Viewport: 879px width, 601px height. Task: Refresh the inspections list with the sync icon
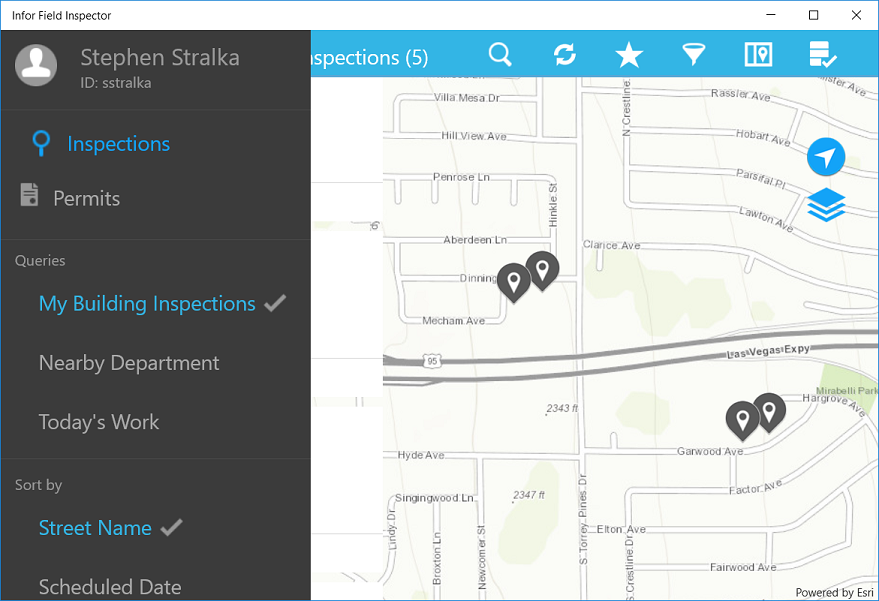click(564, 55)
